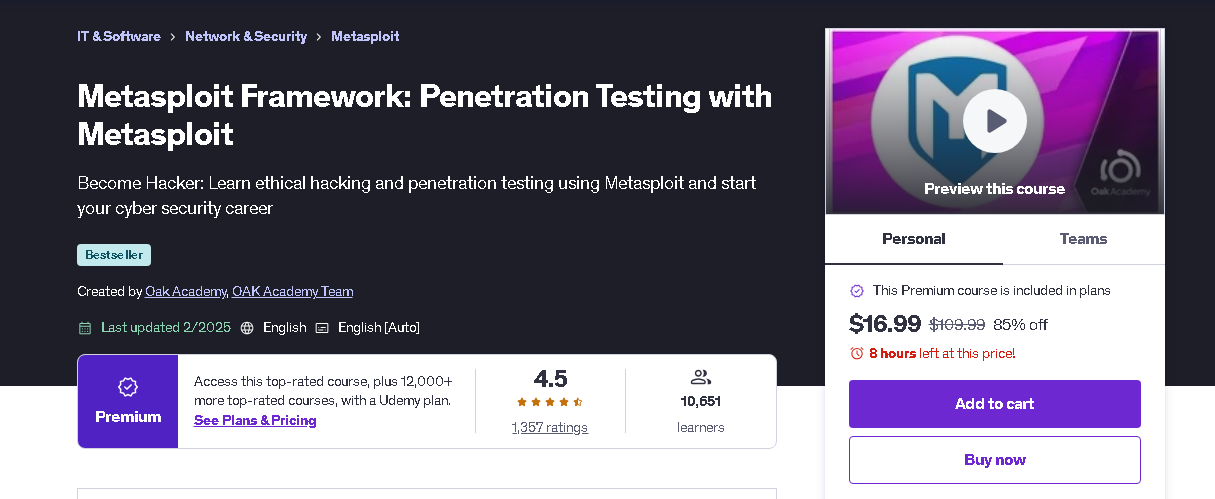Click the globe language icon
Image resolution: width=1215 pixels, height=499 pixels.
[x=247, y=328]
